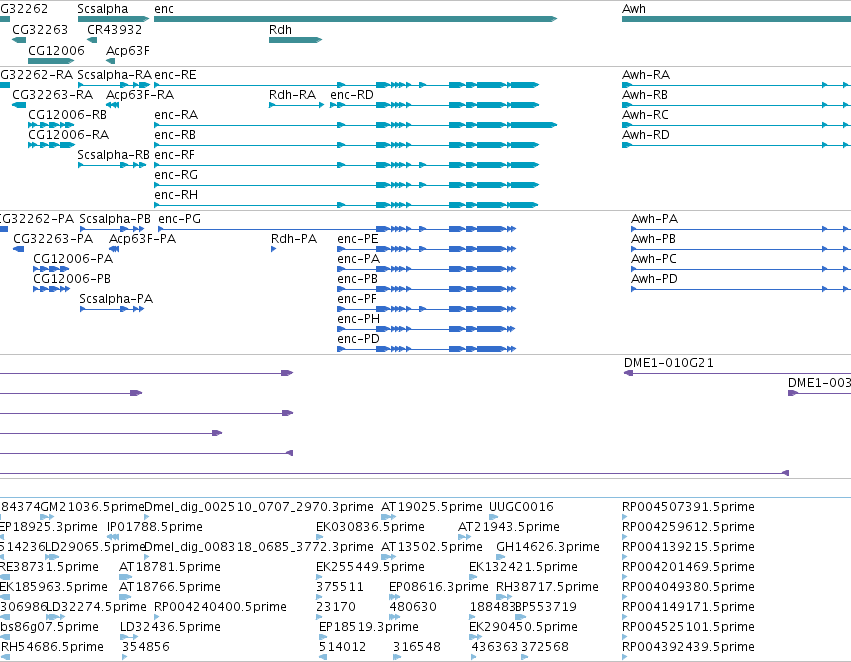Select the RP004240400.5prime EST label
Image resolution: width=851 pixels, height=662 pixels.
point(220,607)
